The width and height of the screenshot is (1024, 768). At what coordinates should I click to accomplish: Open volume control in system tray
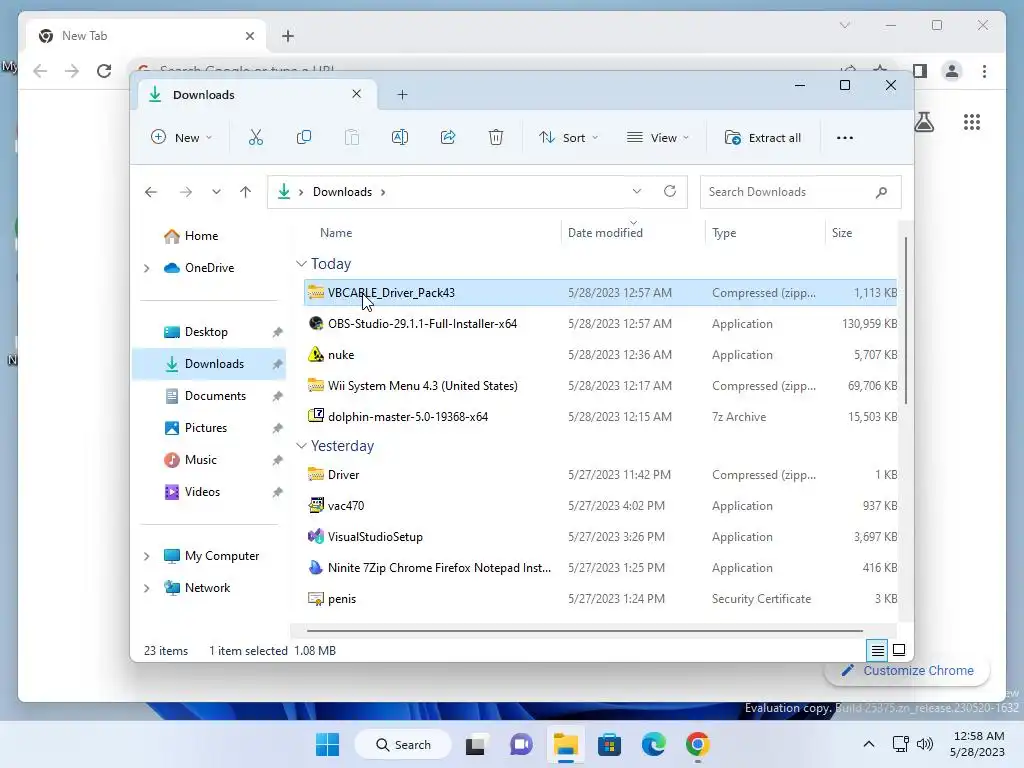[925, 744]
